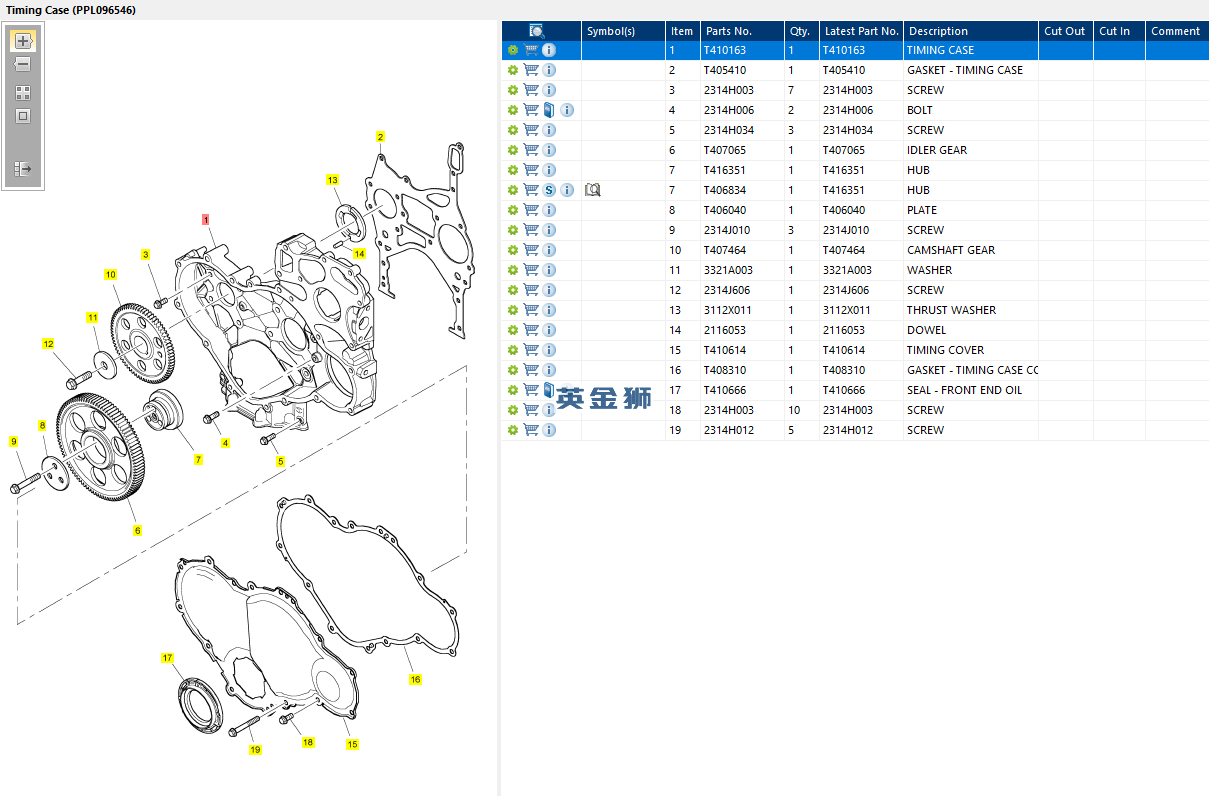Select the zoom in tool in diagram toolbar

[23, 41]
